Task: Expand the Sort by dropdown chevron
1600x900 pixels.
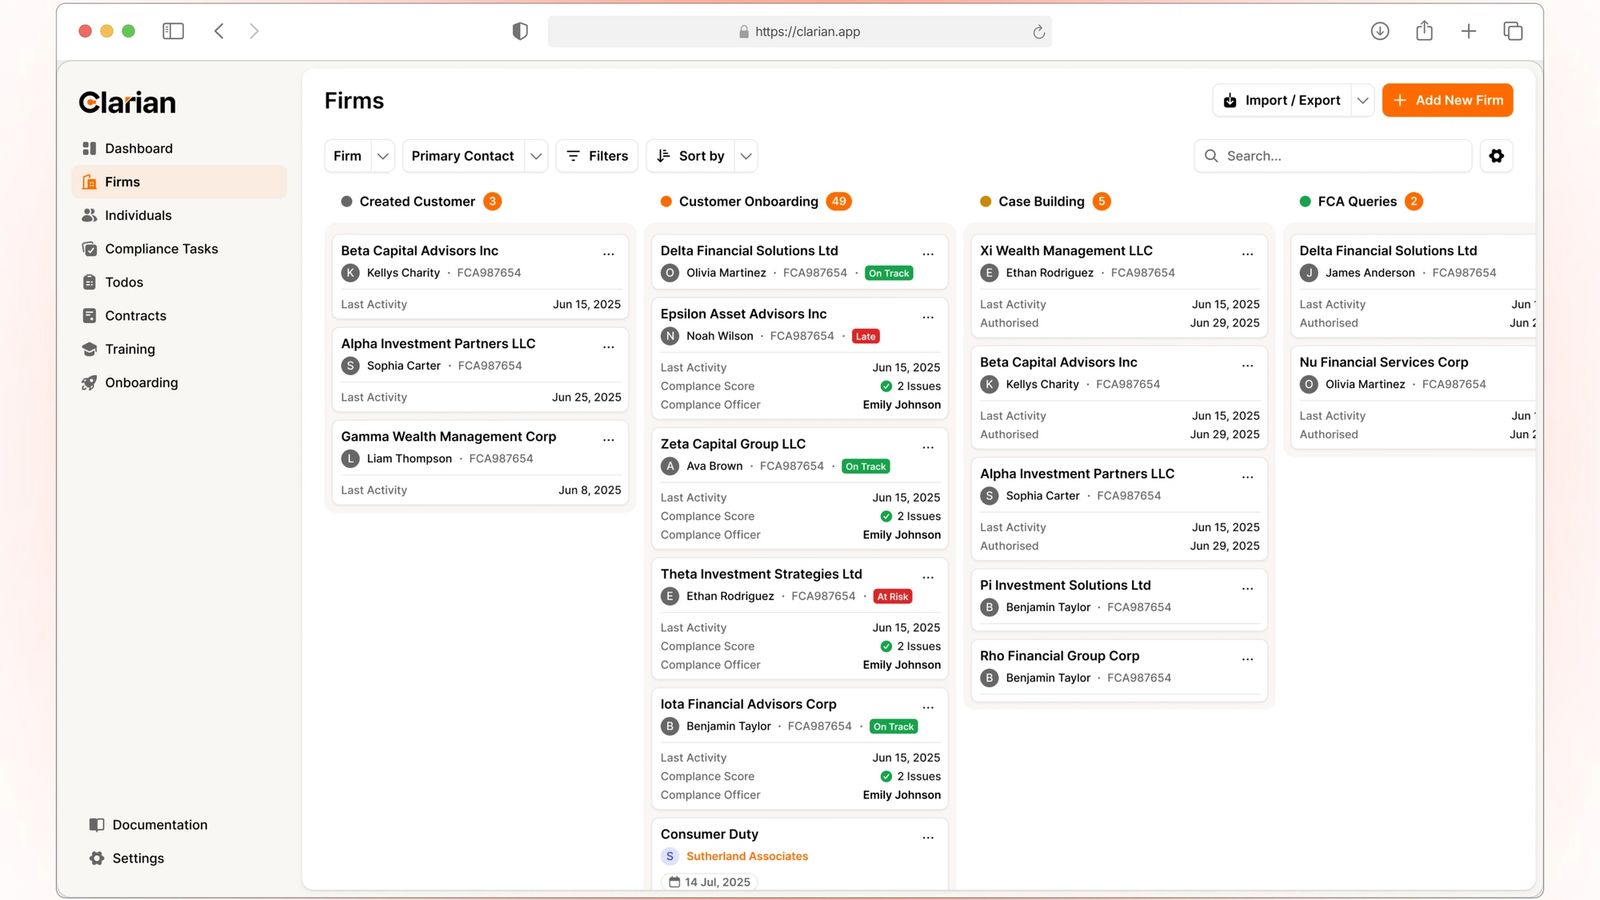Action: point(746,156)
